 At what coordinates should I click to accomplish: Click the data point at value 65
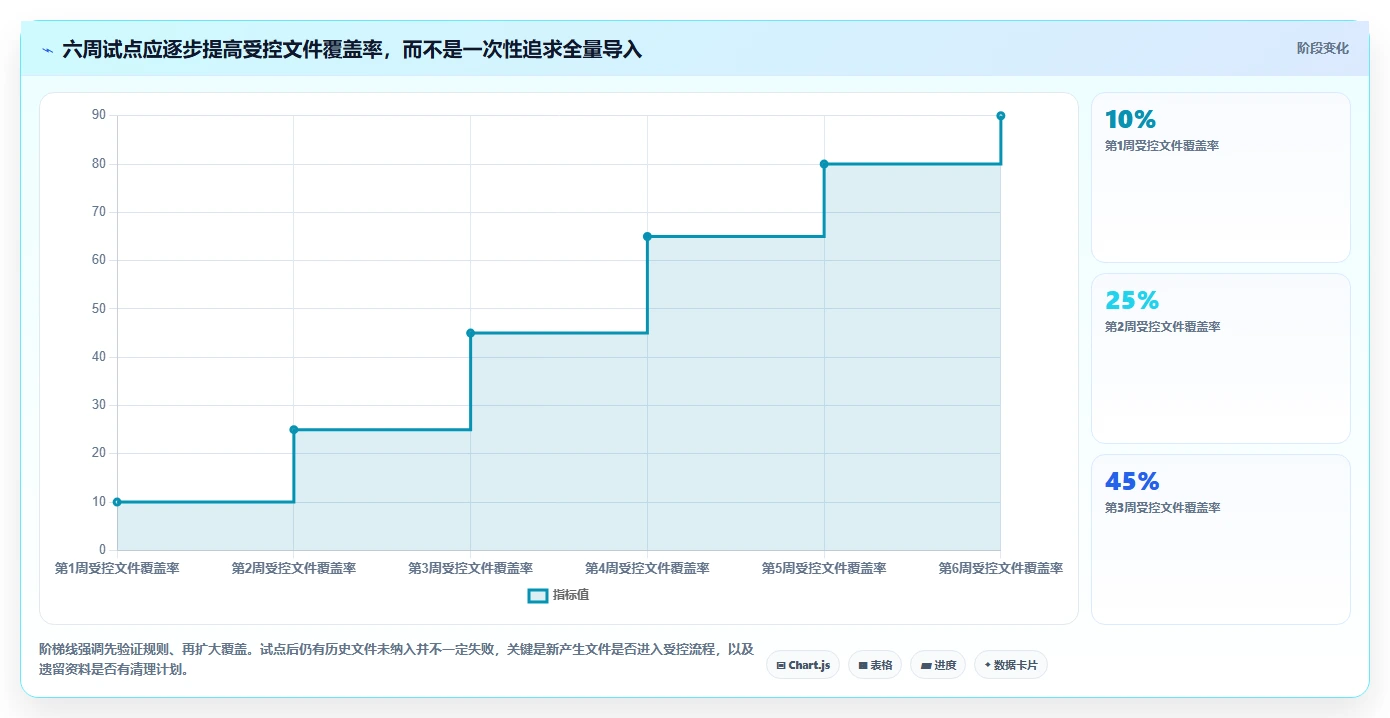(647, 237)
